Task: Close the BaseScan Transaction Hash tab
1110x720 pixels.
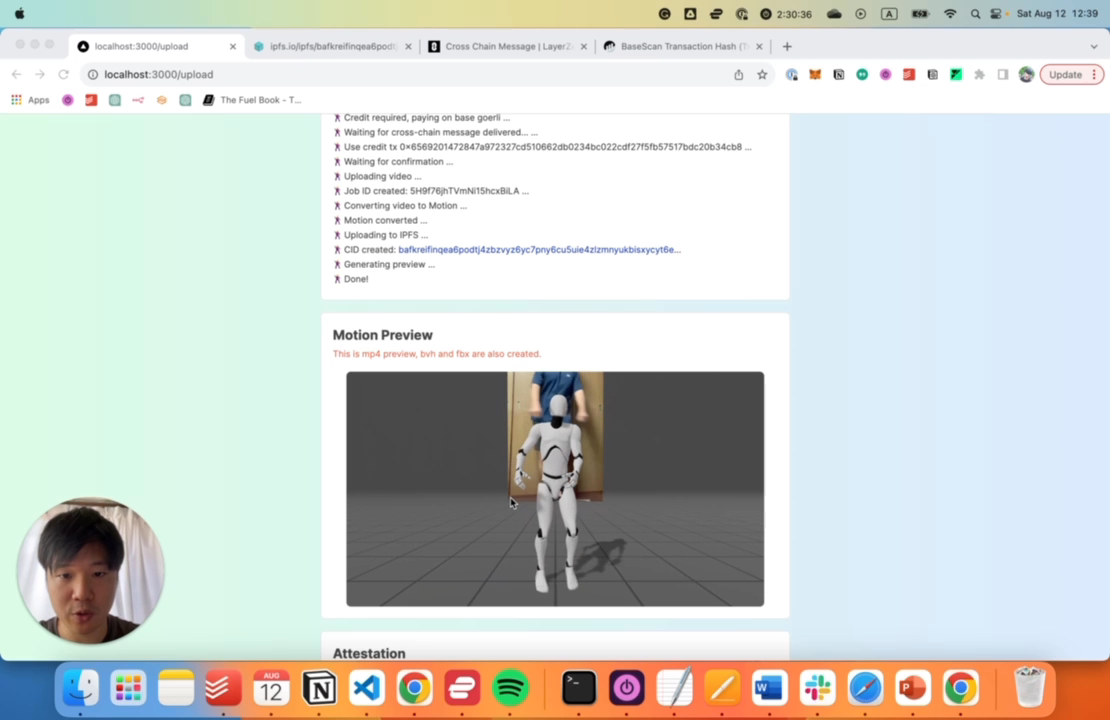Action: click(x=759, y=47)
